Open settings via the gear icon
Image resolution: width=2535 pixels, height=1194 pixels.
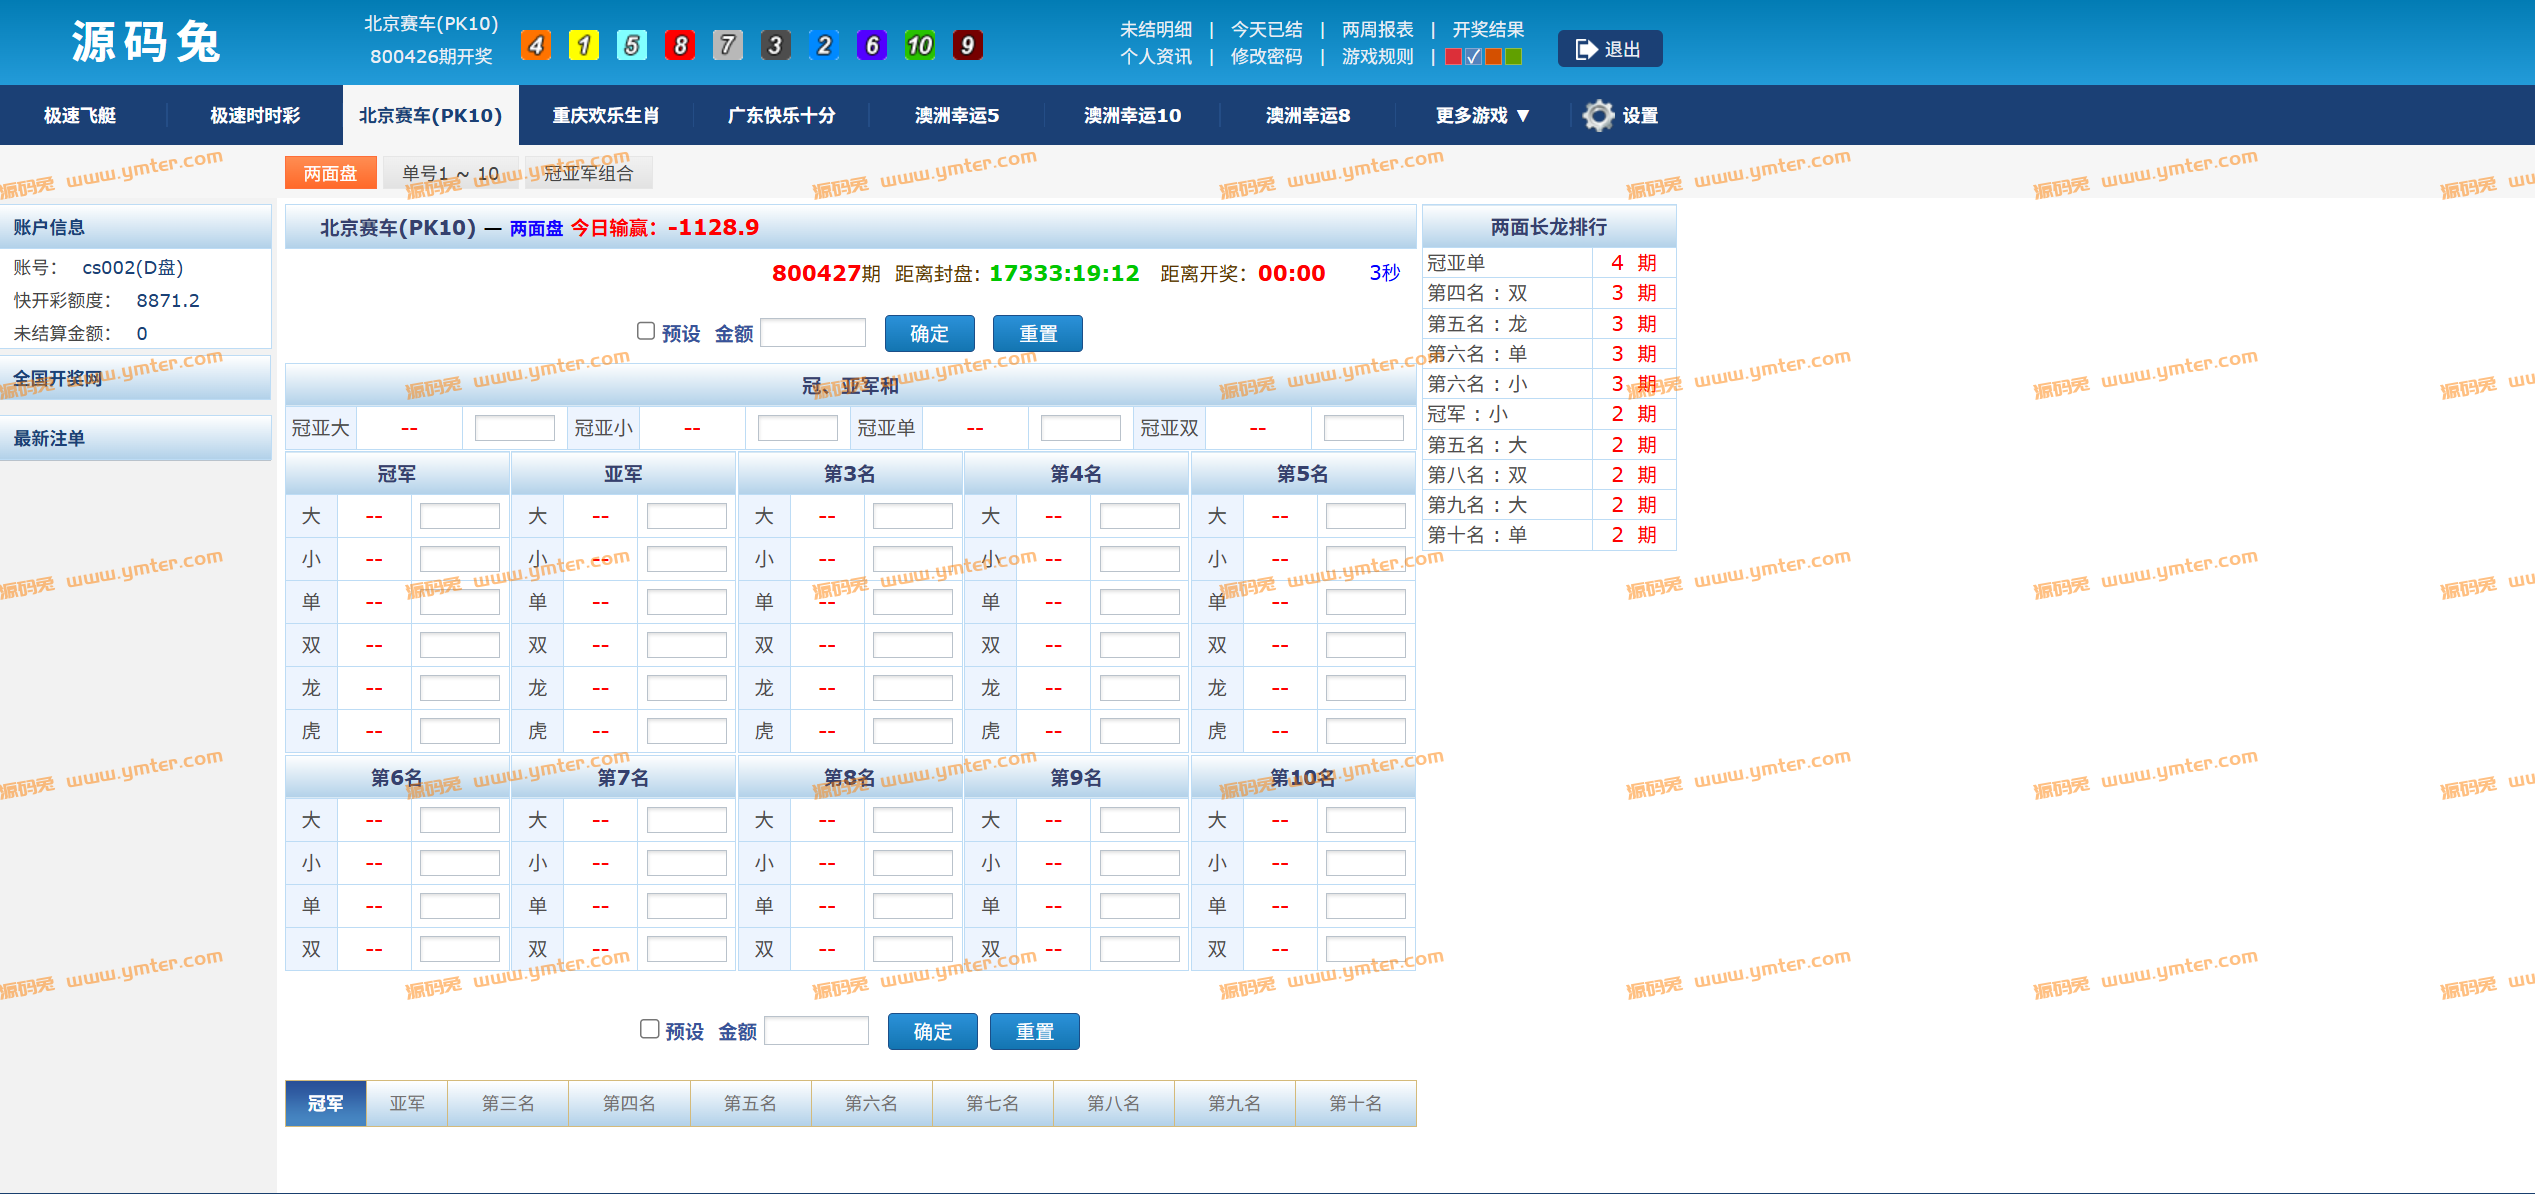pyautogui.click(x=1599, y=116)
